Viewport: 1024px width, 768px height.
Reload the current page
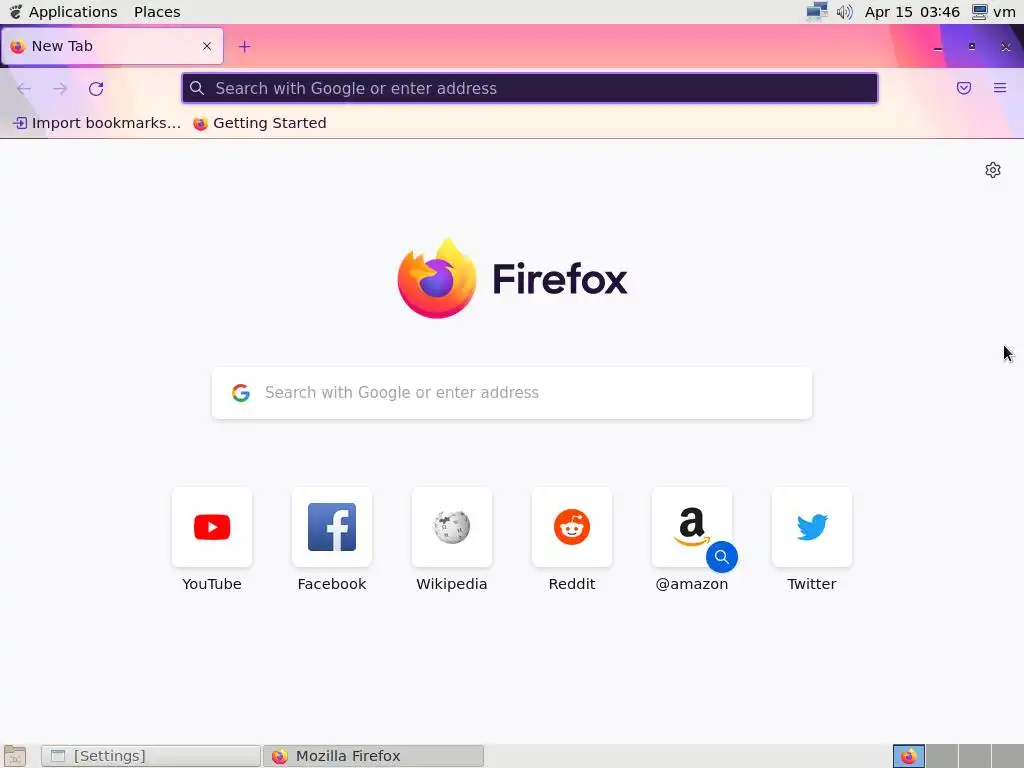click(x=96, y=89)
